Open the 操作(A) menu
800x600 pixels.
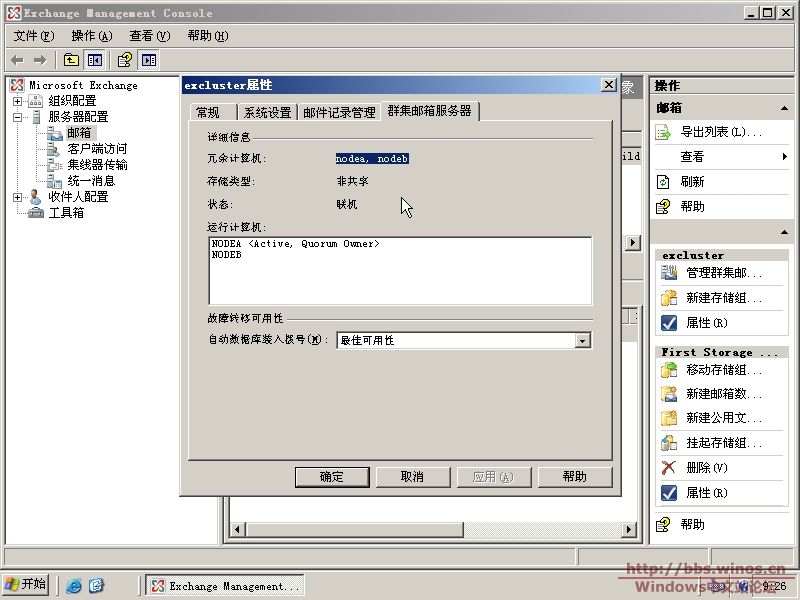[91, 36]
